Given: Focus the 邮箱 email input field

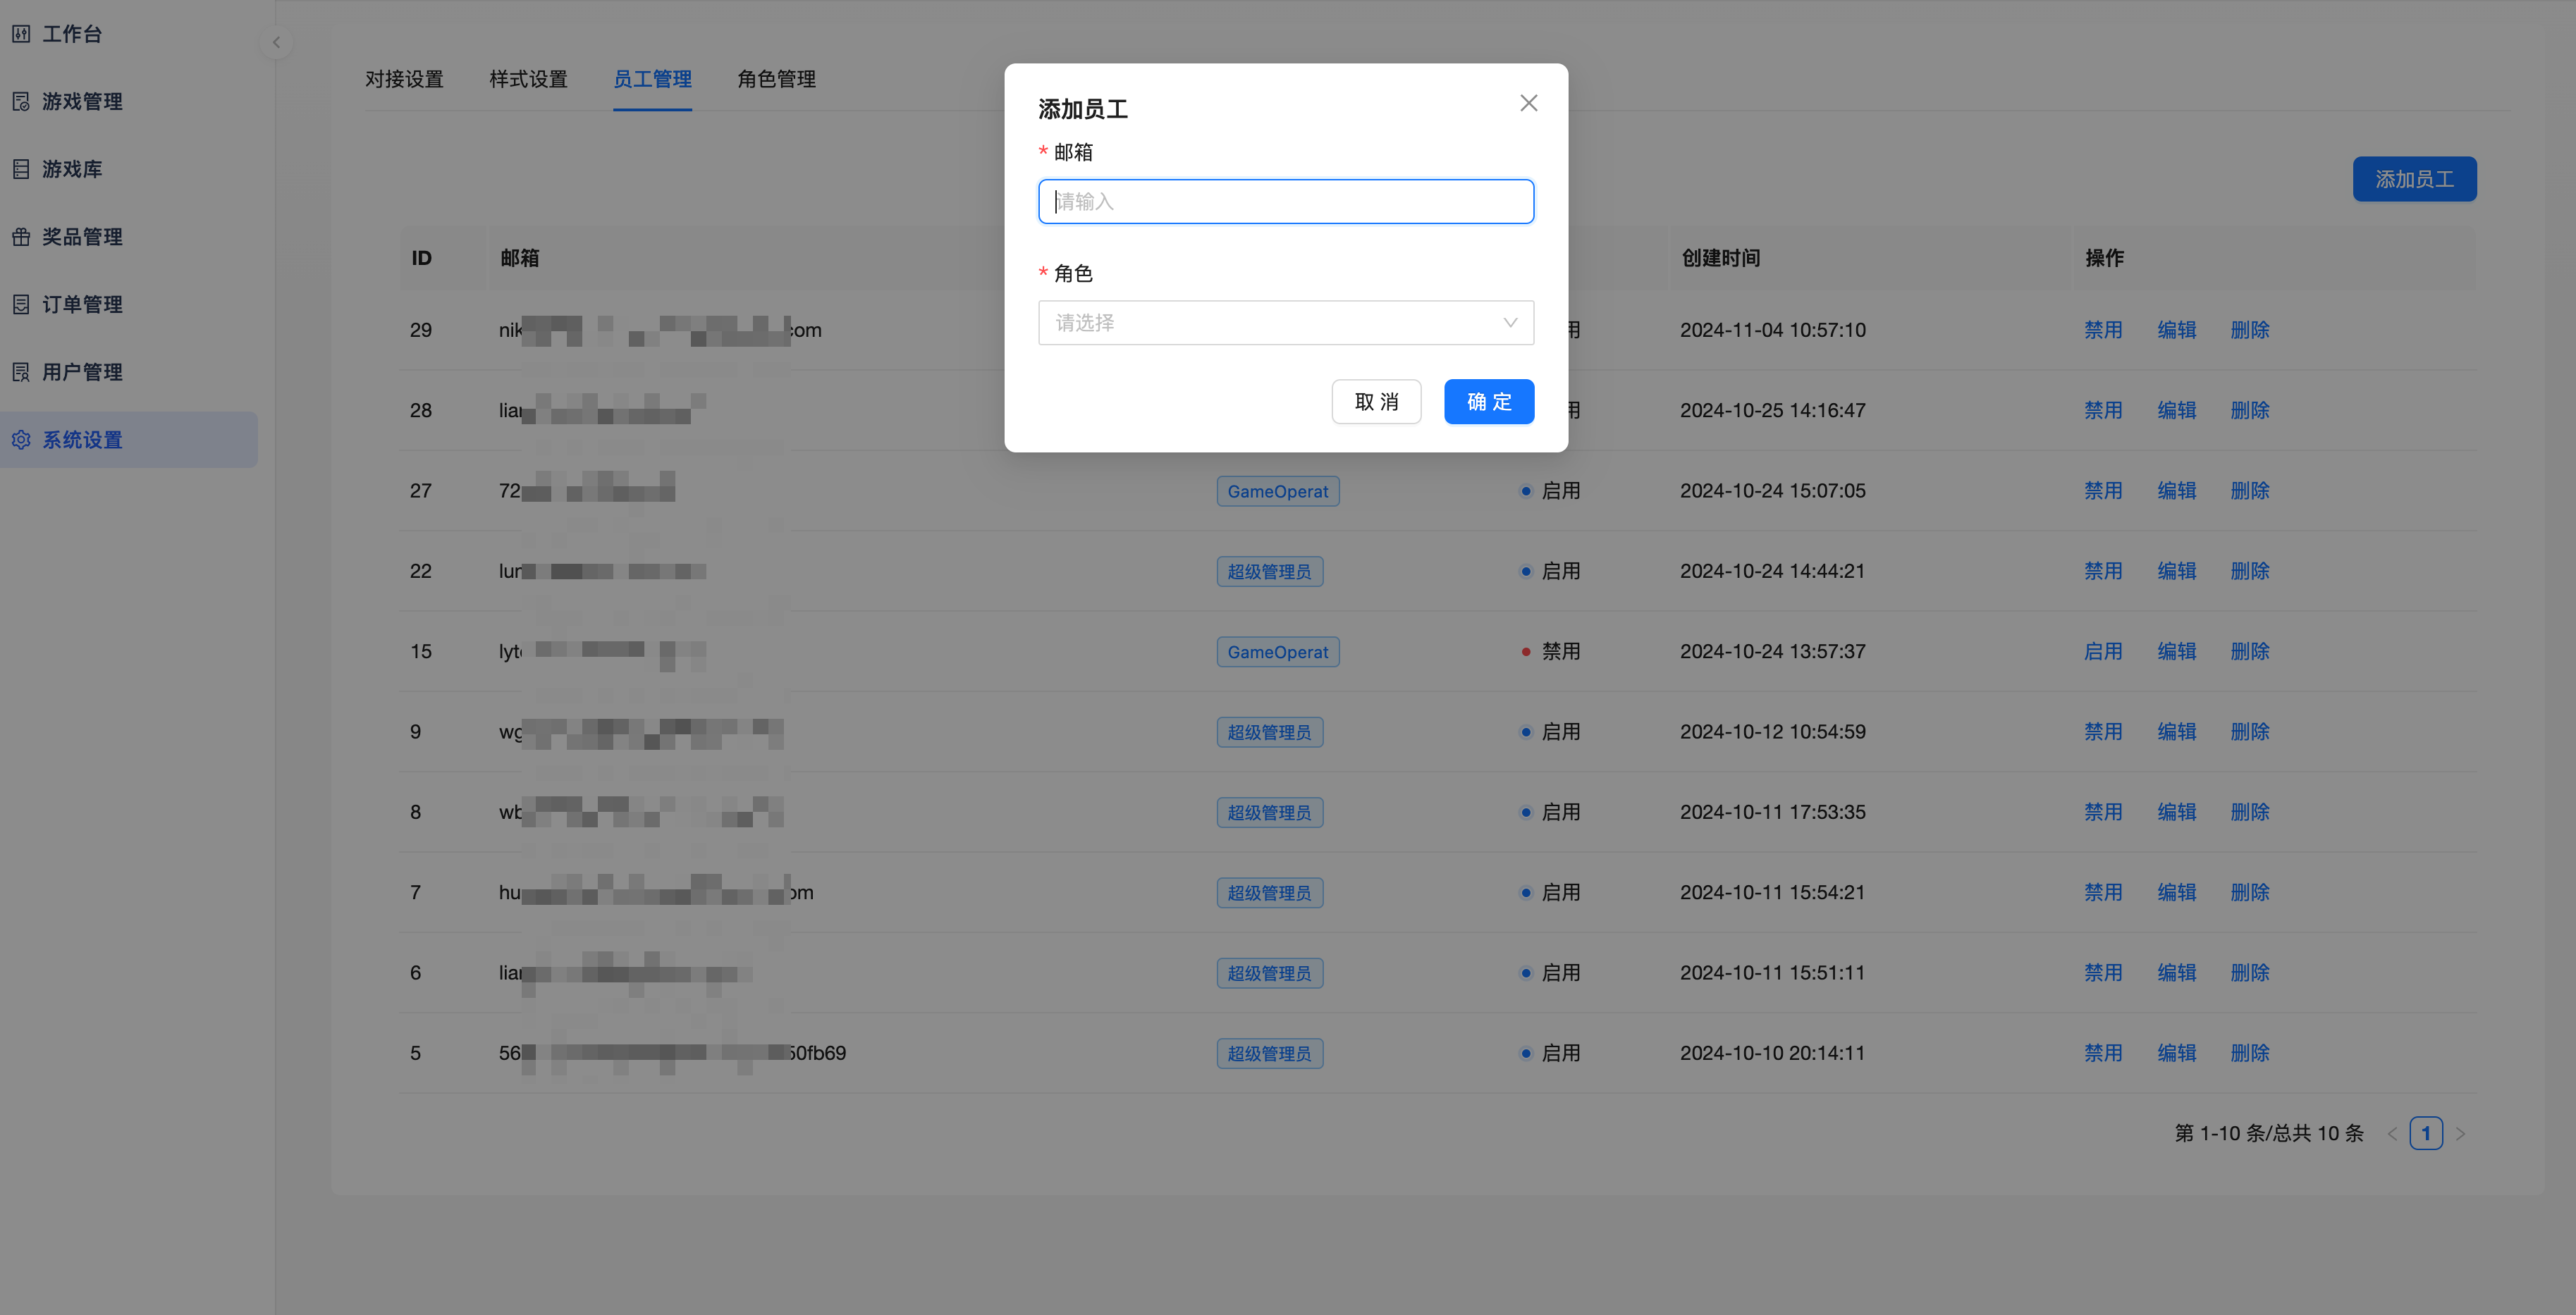Looking at the screenshot, I should tap(1285, 202).
